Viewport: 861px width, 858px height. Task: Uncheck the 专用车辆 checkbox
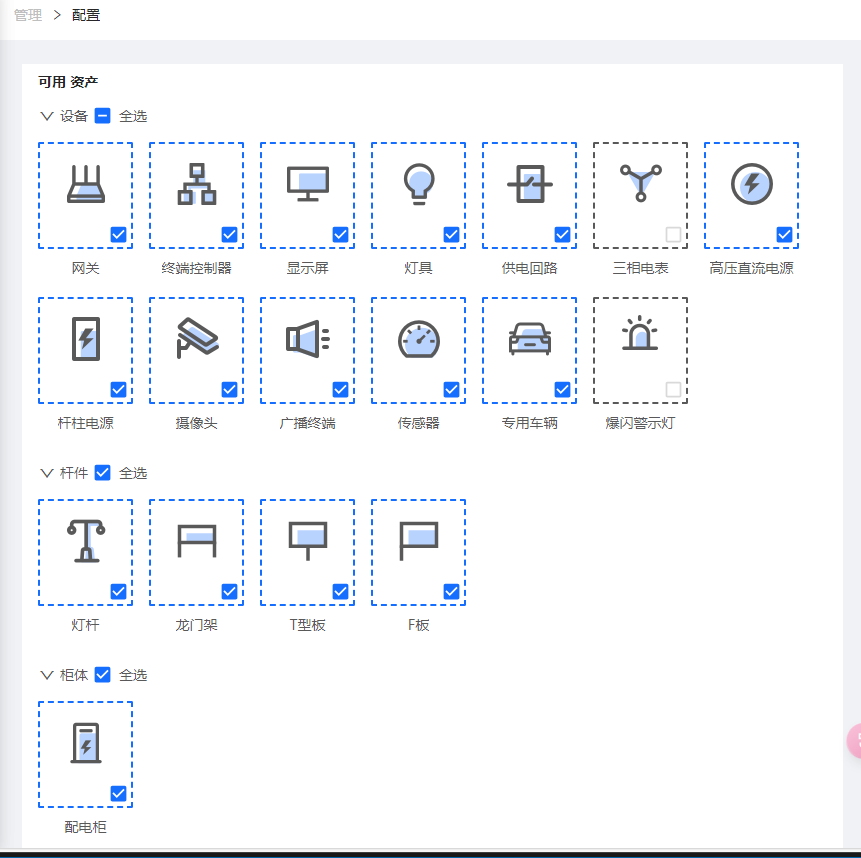click(562, 389)
